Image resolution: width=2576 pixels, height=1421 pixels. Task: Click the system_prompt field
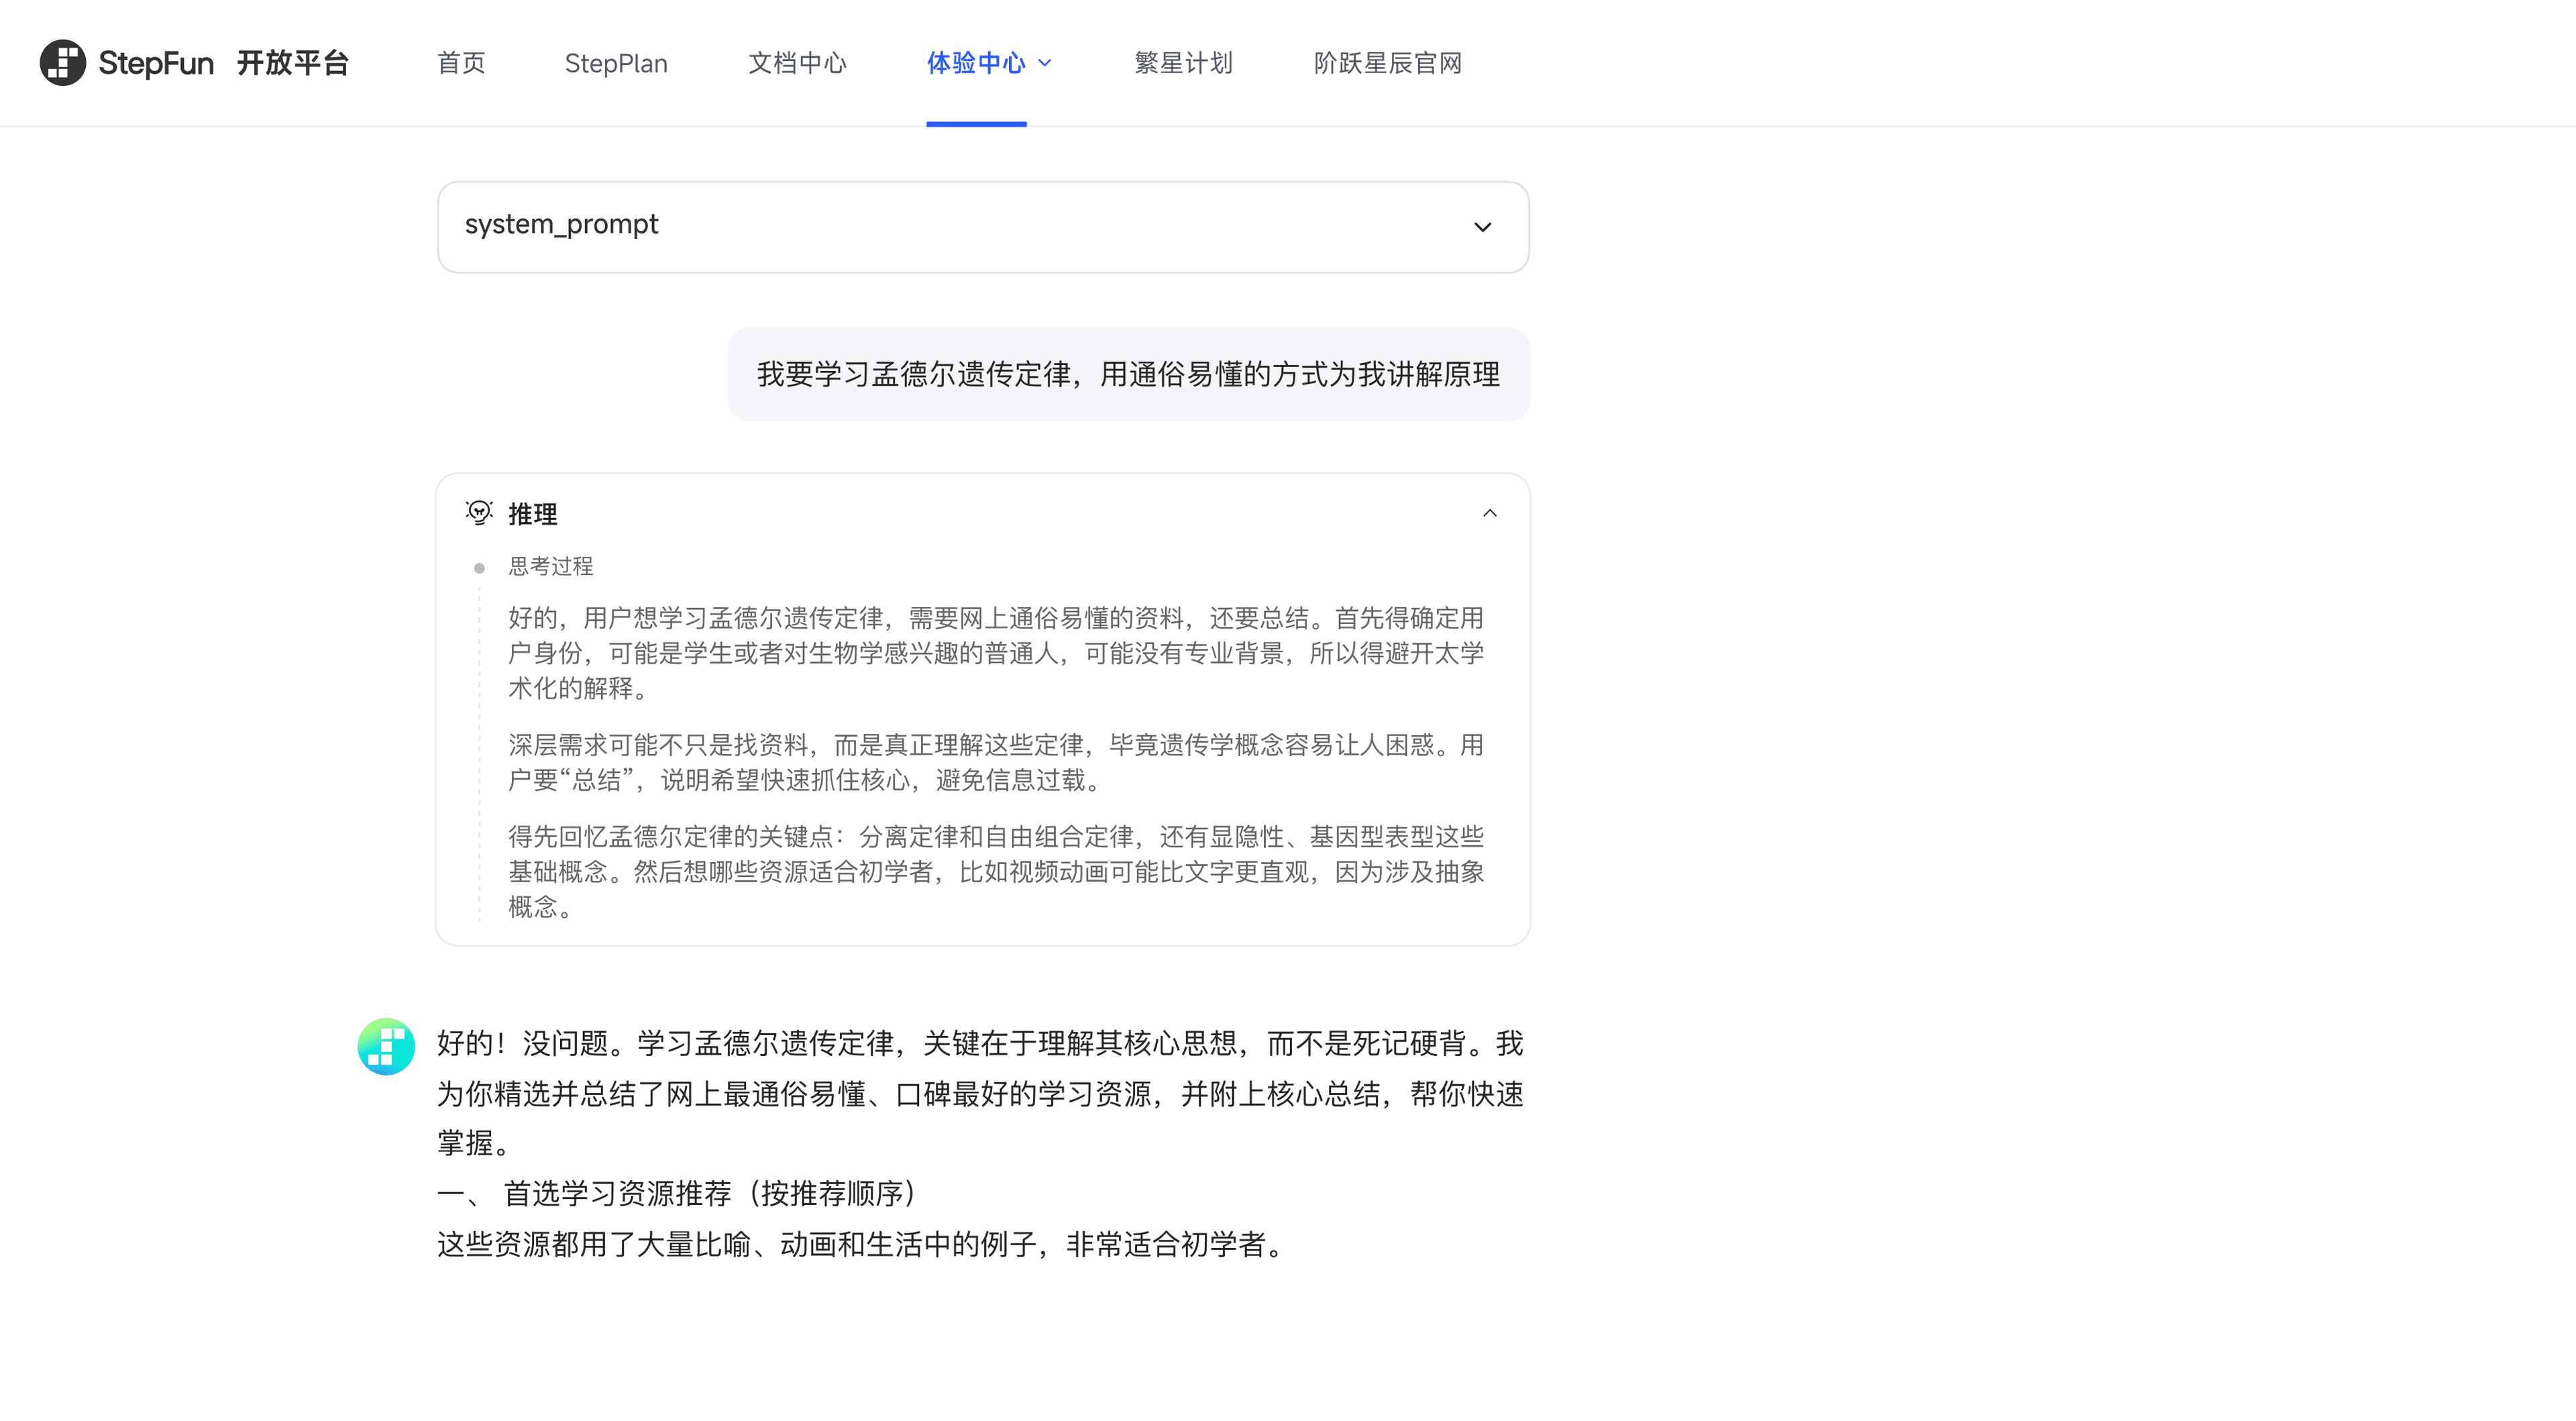[983, 227]
